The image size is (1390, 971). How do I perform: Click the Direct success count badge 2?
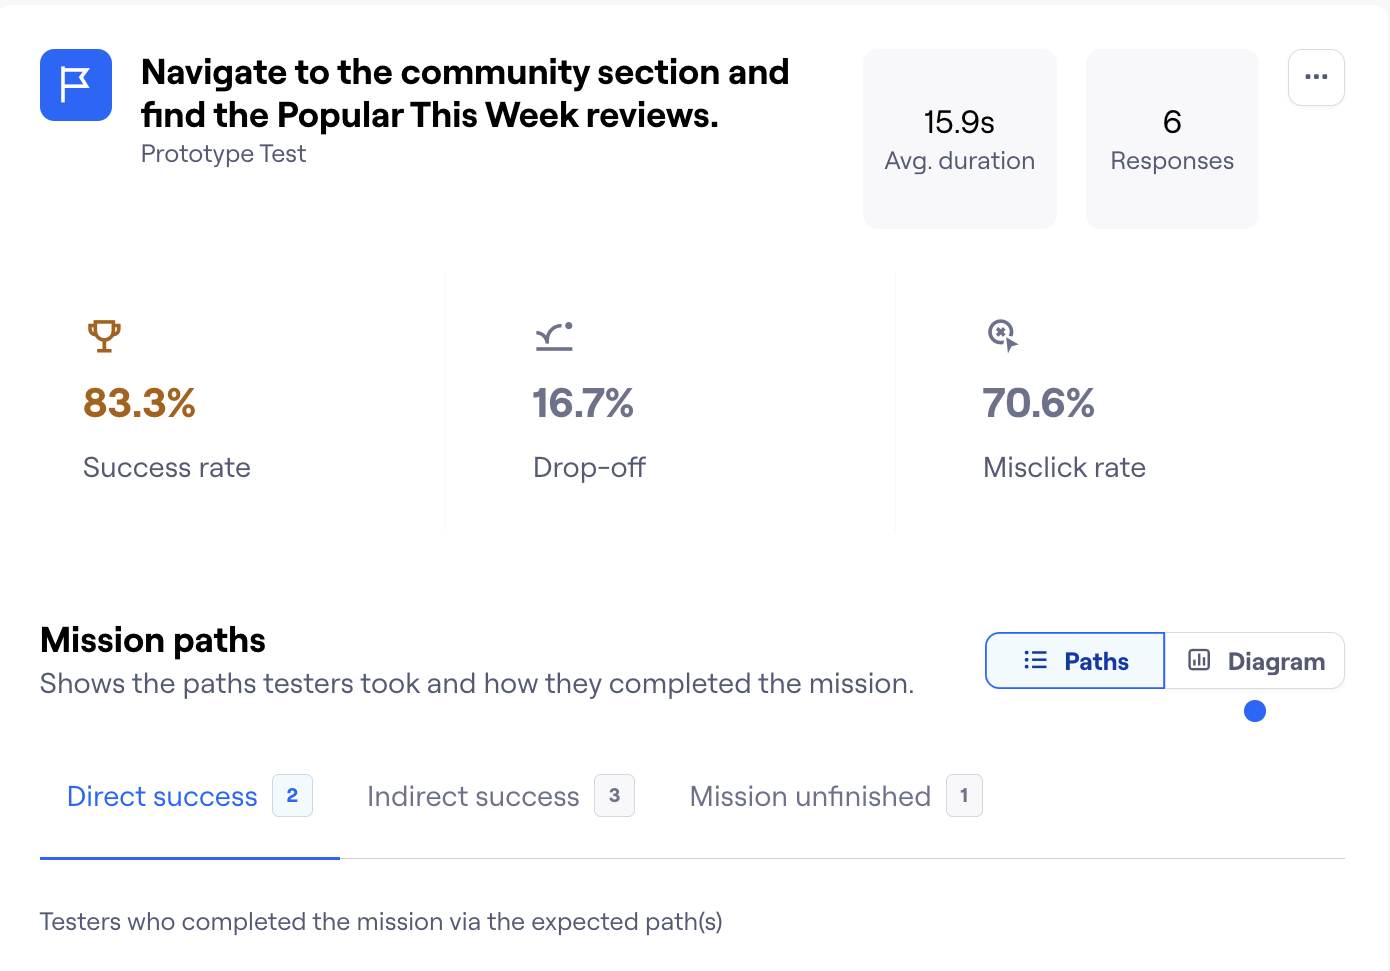[x=292, y=796]
